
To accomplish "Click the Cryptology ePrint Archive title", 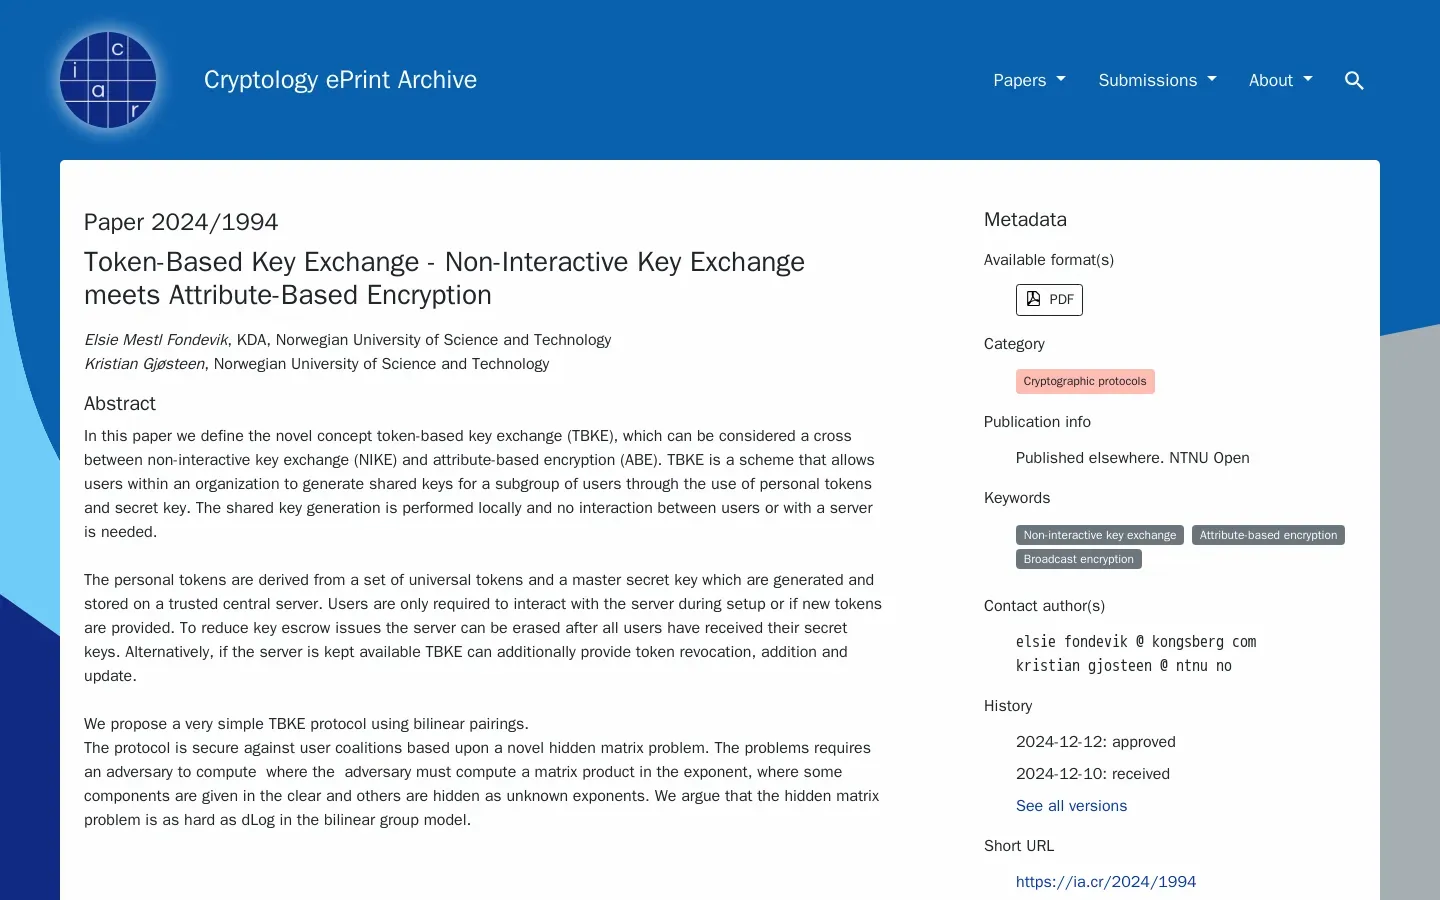I will (x=340, y=80).
